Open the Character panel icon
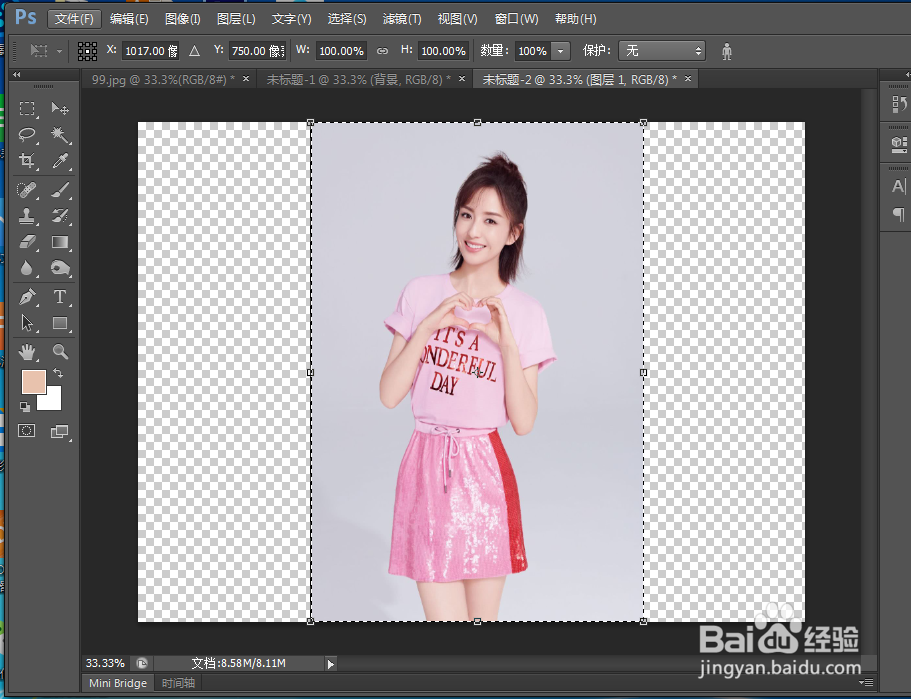This screenshot has width=911, height=699. point(898,186)
